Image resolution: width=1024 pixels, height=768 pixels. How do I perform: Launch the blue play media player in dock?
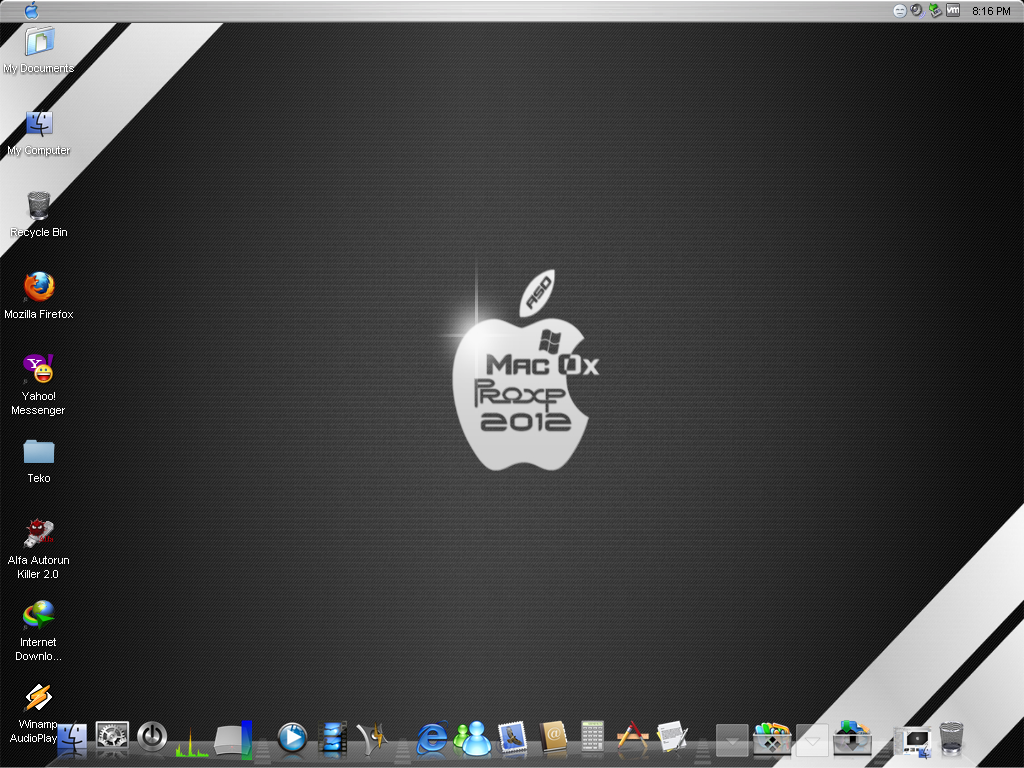[x=292, y=738]
